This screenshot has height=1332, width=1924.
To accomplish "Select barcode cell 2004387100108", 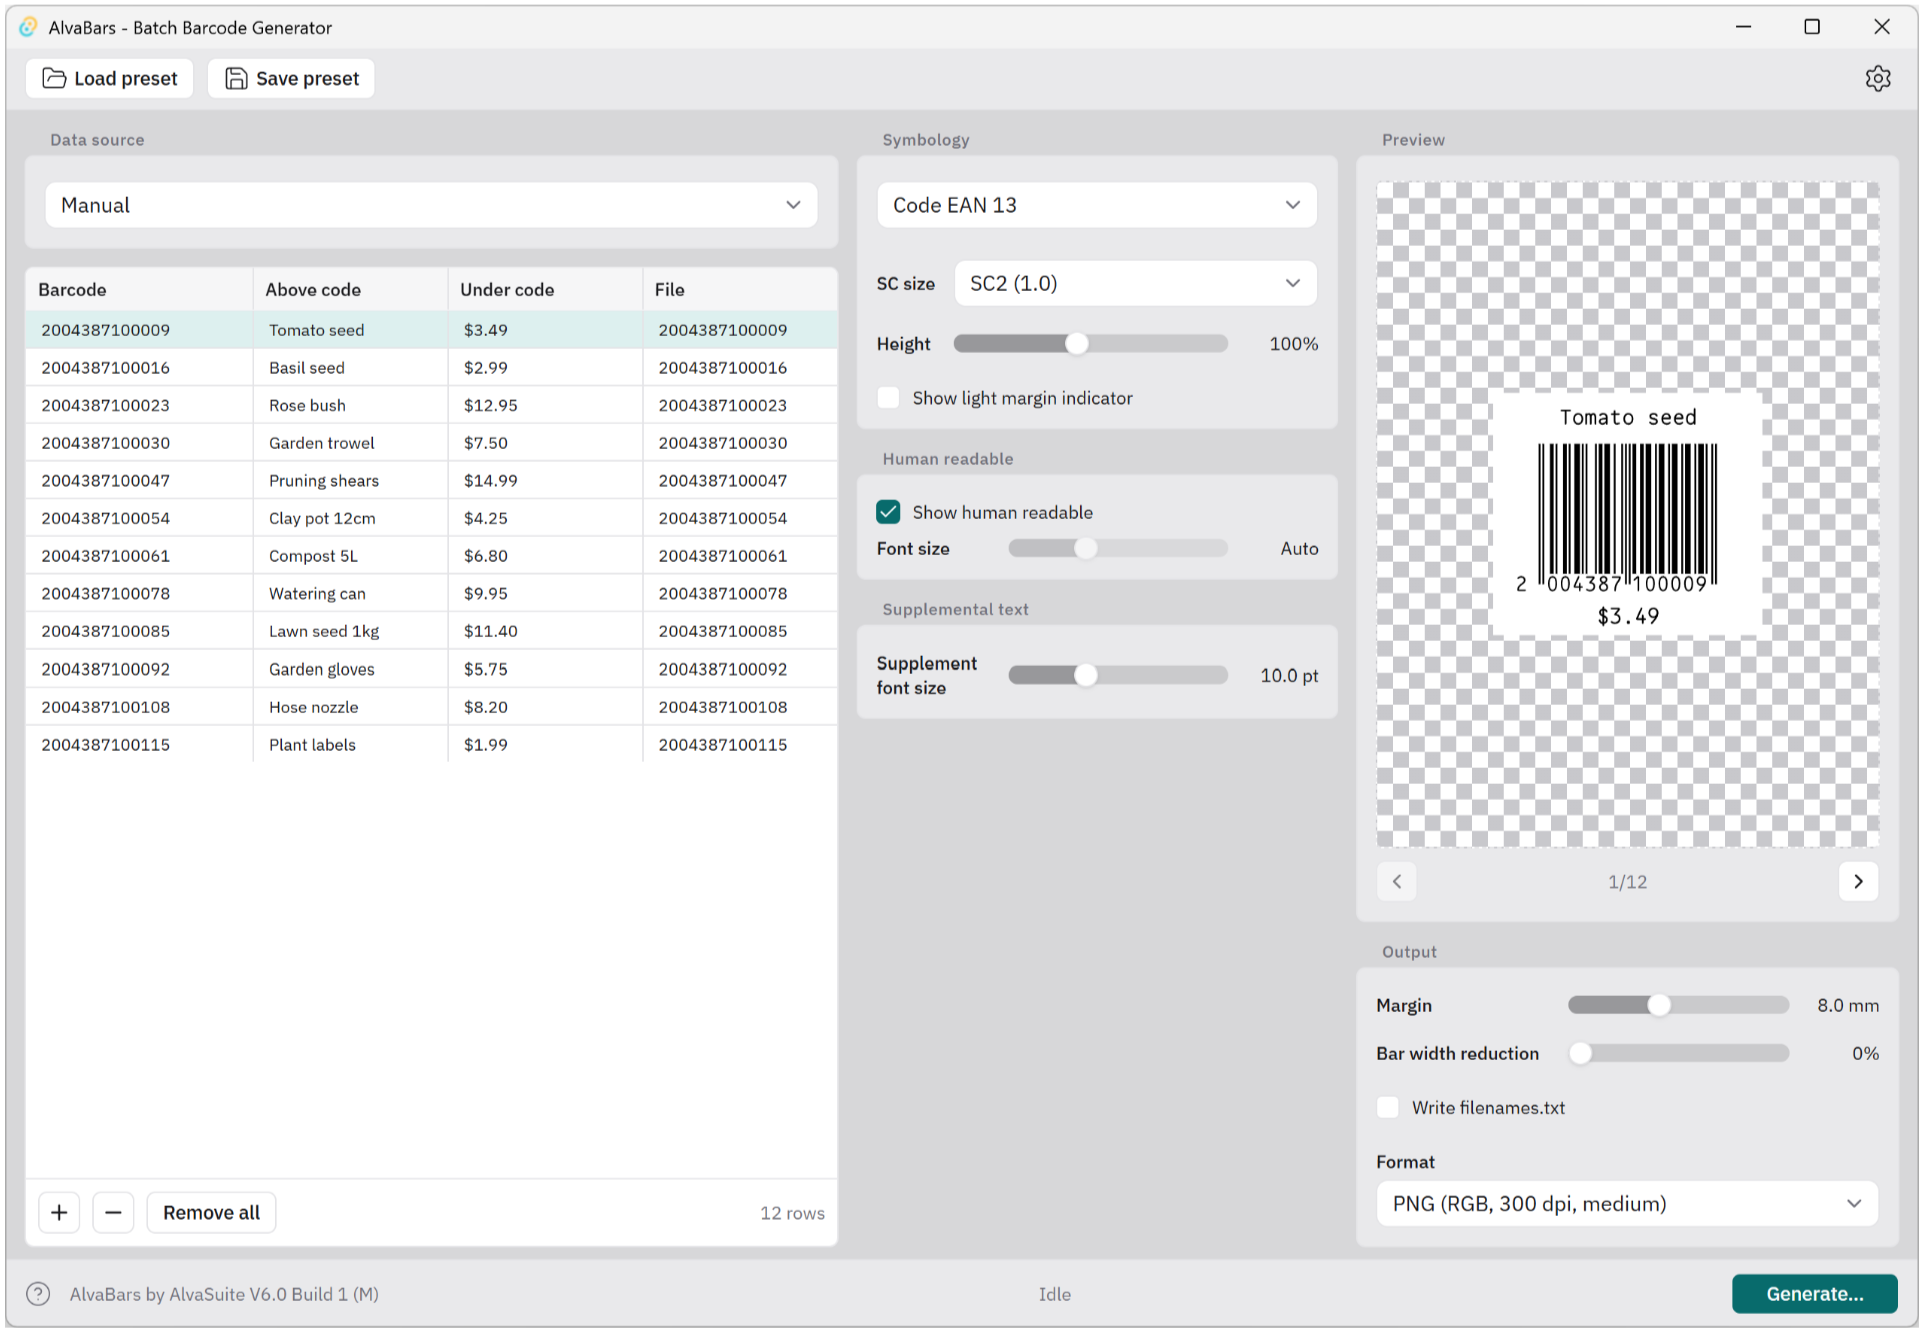I will [x=139, y=707].
